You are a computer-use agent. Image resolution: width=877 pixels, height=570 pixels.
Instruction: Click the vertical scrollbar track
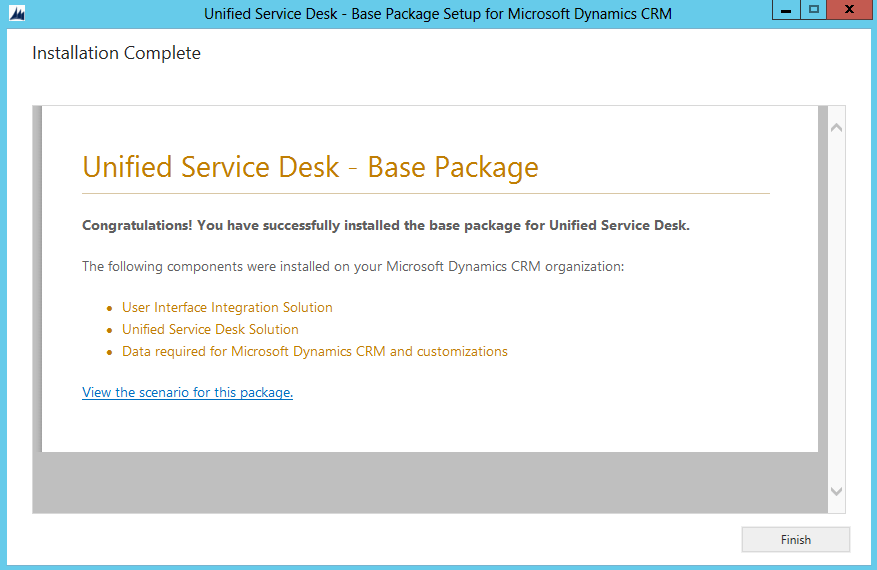coord(836,310)
